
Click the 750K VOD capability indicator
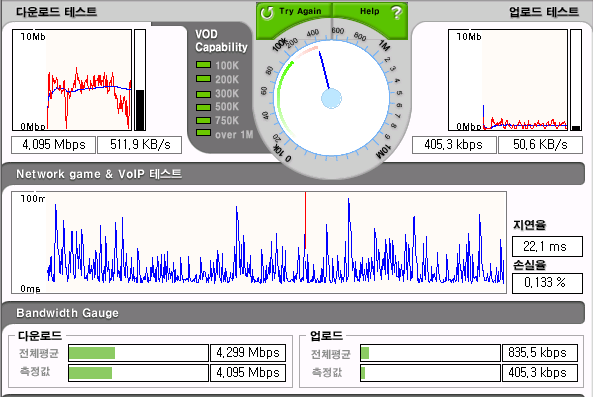tap(203, 121)
